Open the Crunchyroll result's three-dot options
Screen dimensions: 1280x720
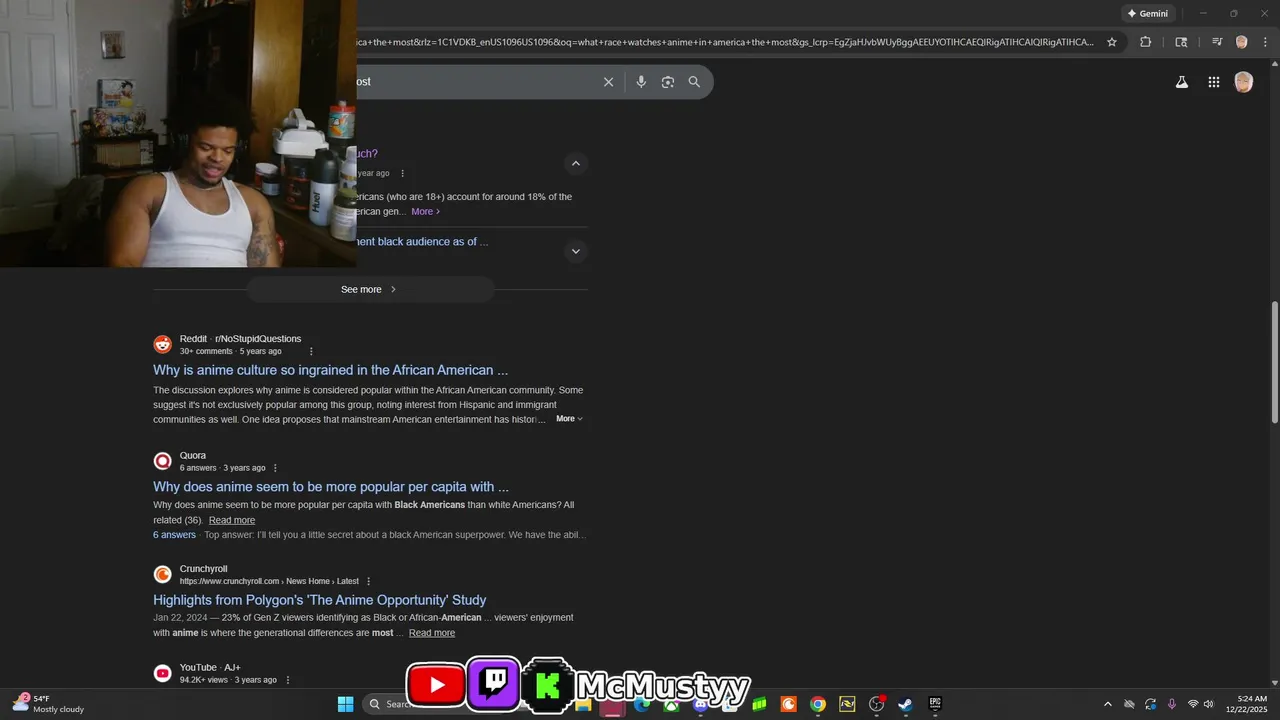point(368,581)
